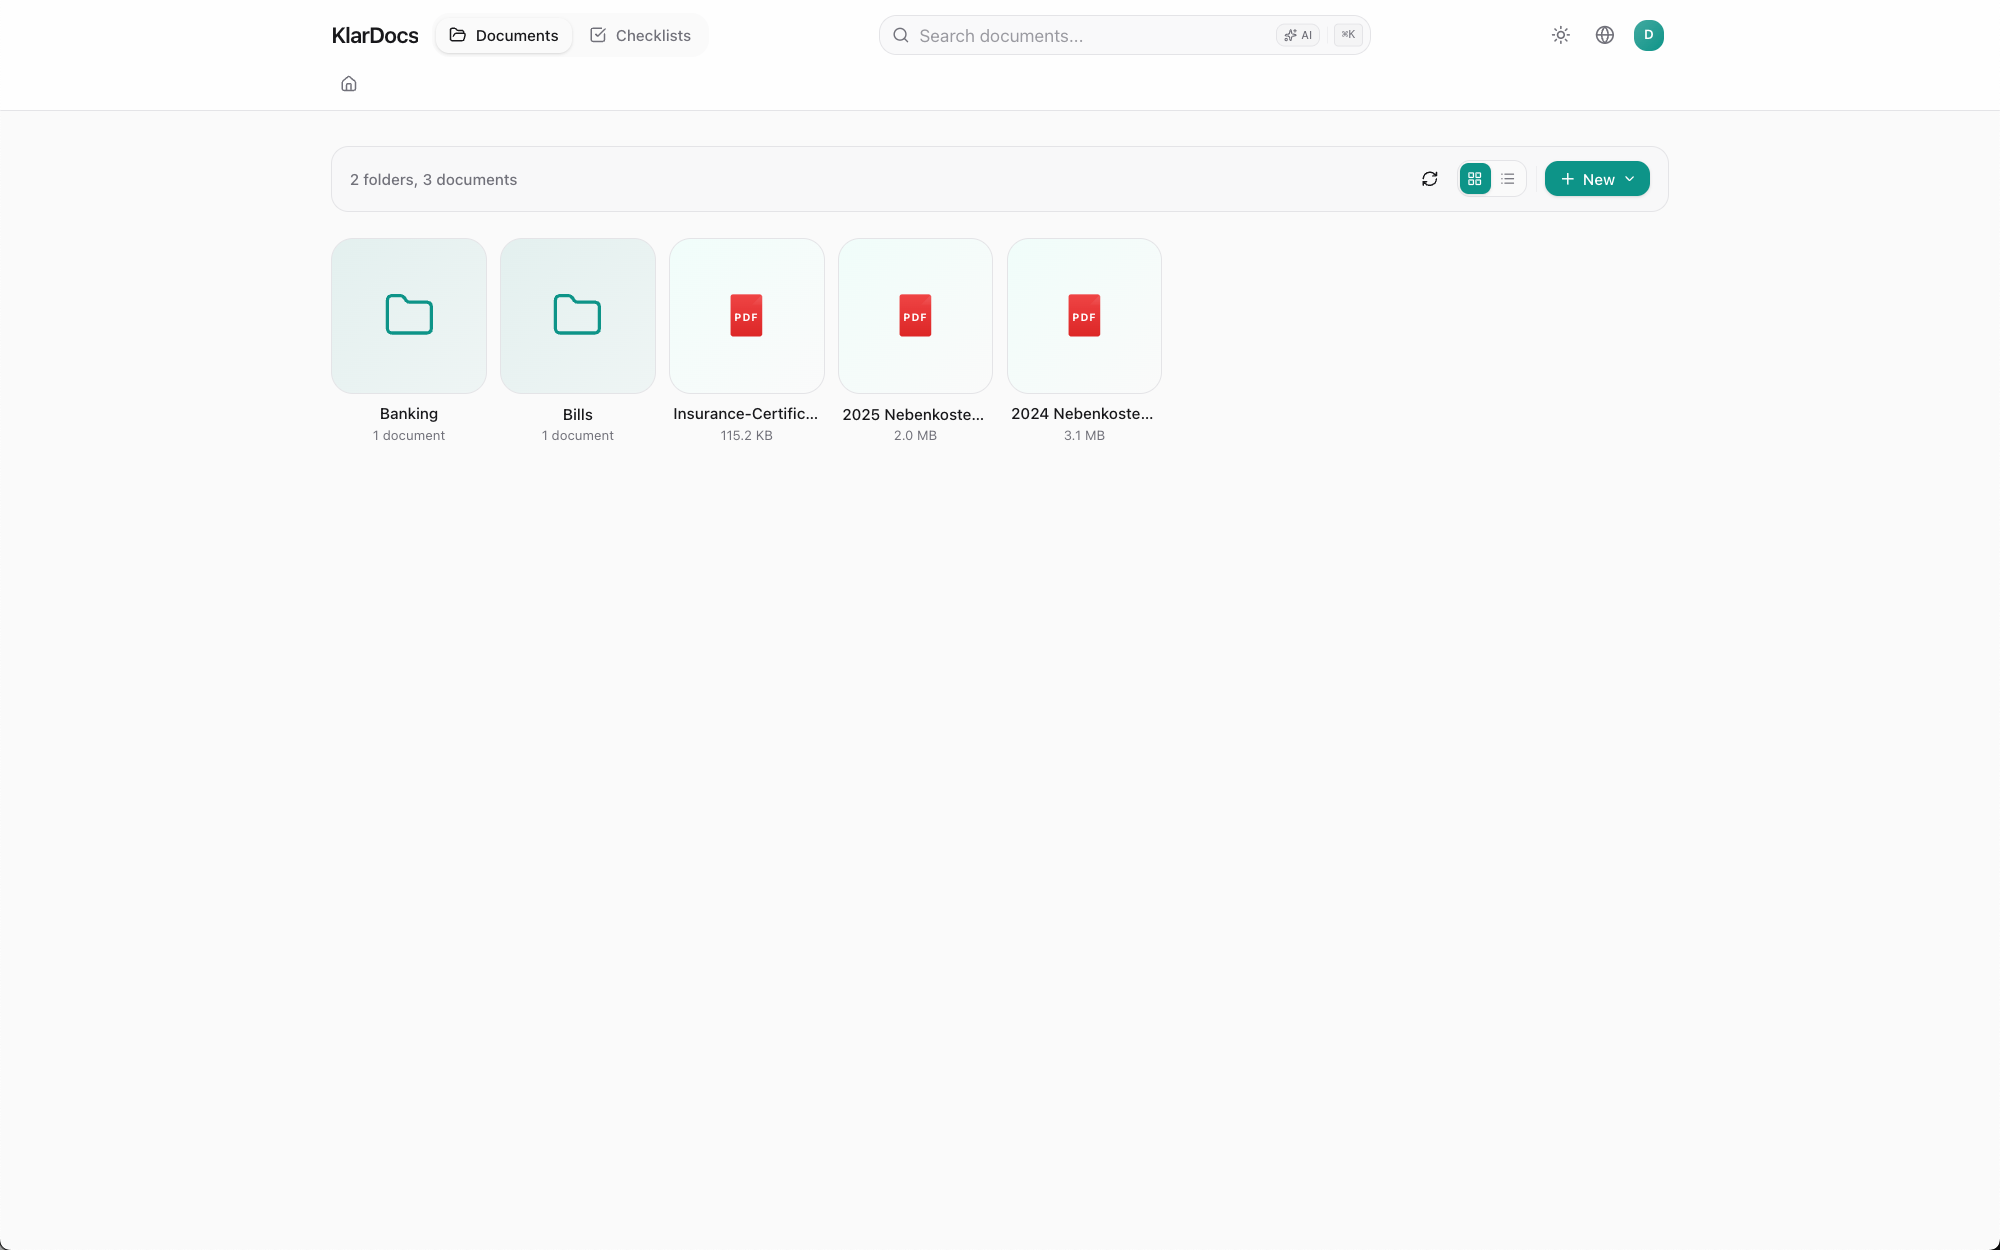Click the home breadcrumb icon
Image resolution: width=2000 pixels, height=1250 pixels.
coord(348,84)
